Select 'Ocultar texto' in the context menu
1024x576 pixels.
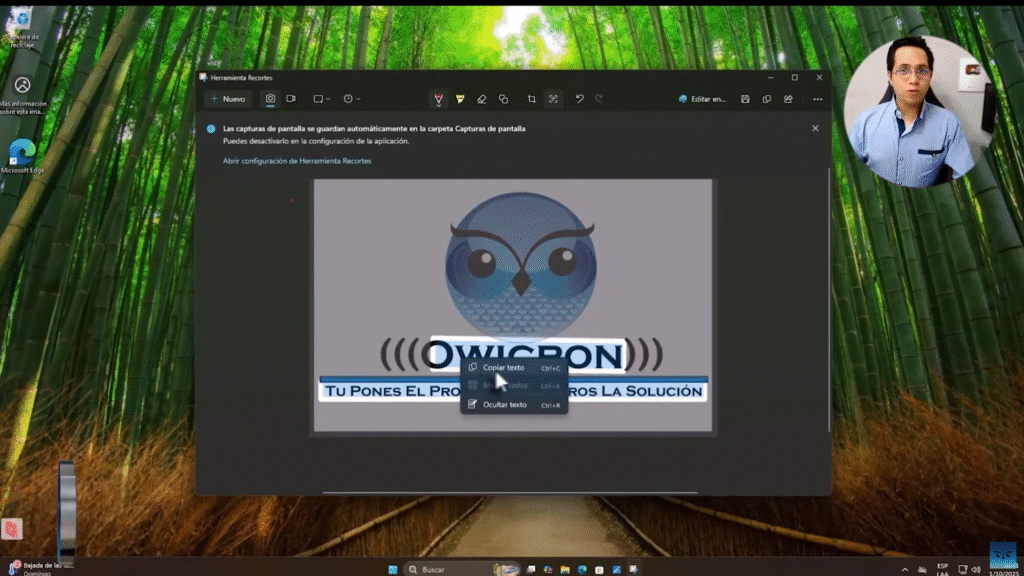point(504,405)
